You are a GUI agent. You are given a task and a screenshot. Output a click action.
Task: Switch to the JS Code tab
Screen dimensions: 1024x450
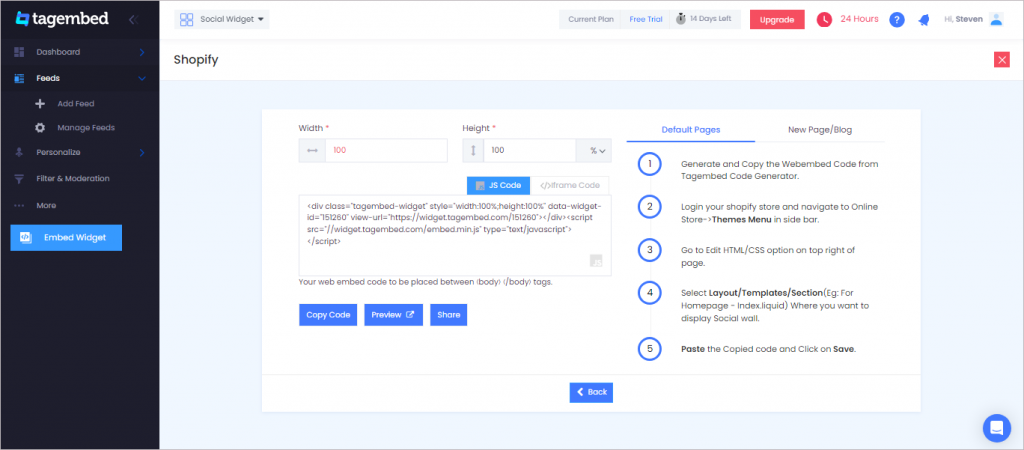point(499,185)
